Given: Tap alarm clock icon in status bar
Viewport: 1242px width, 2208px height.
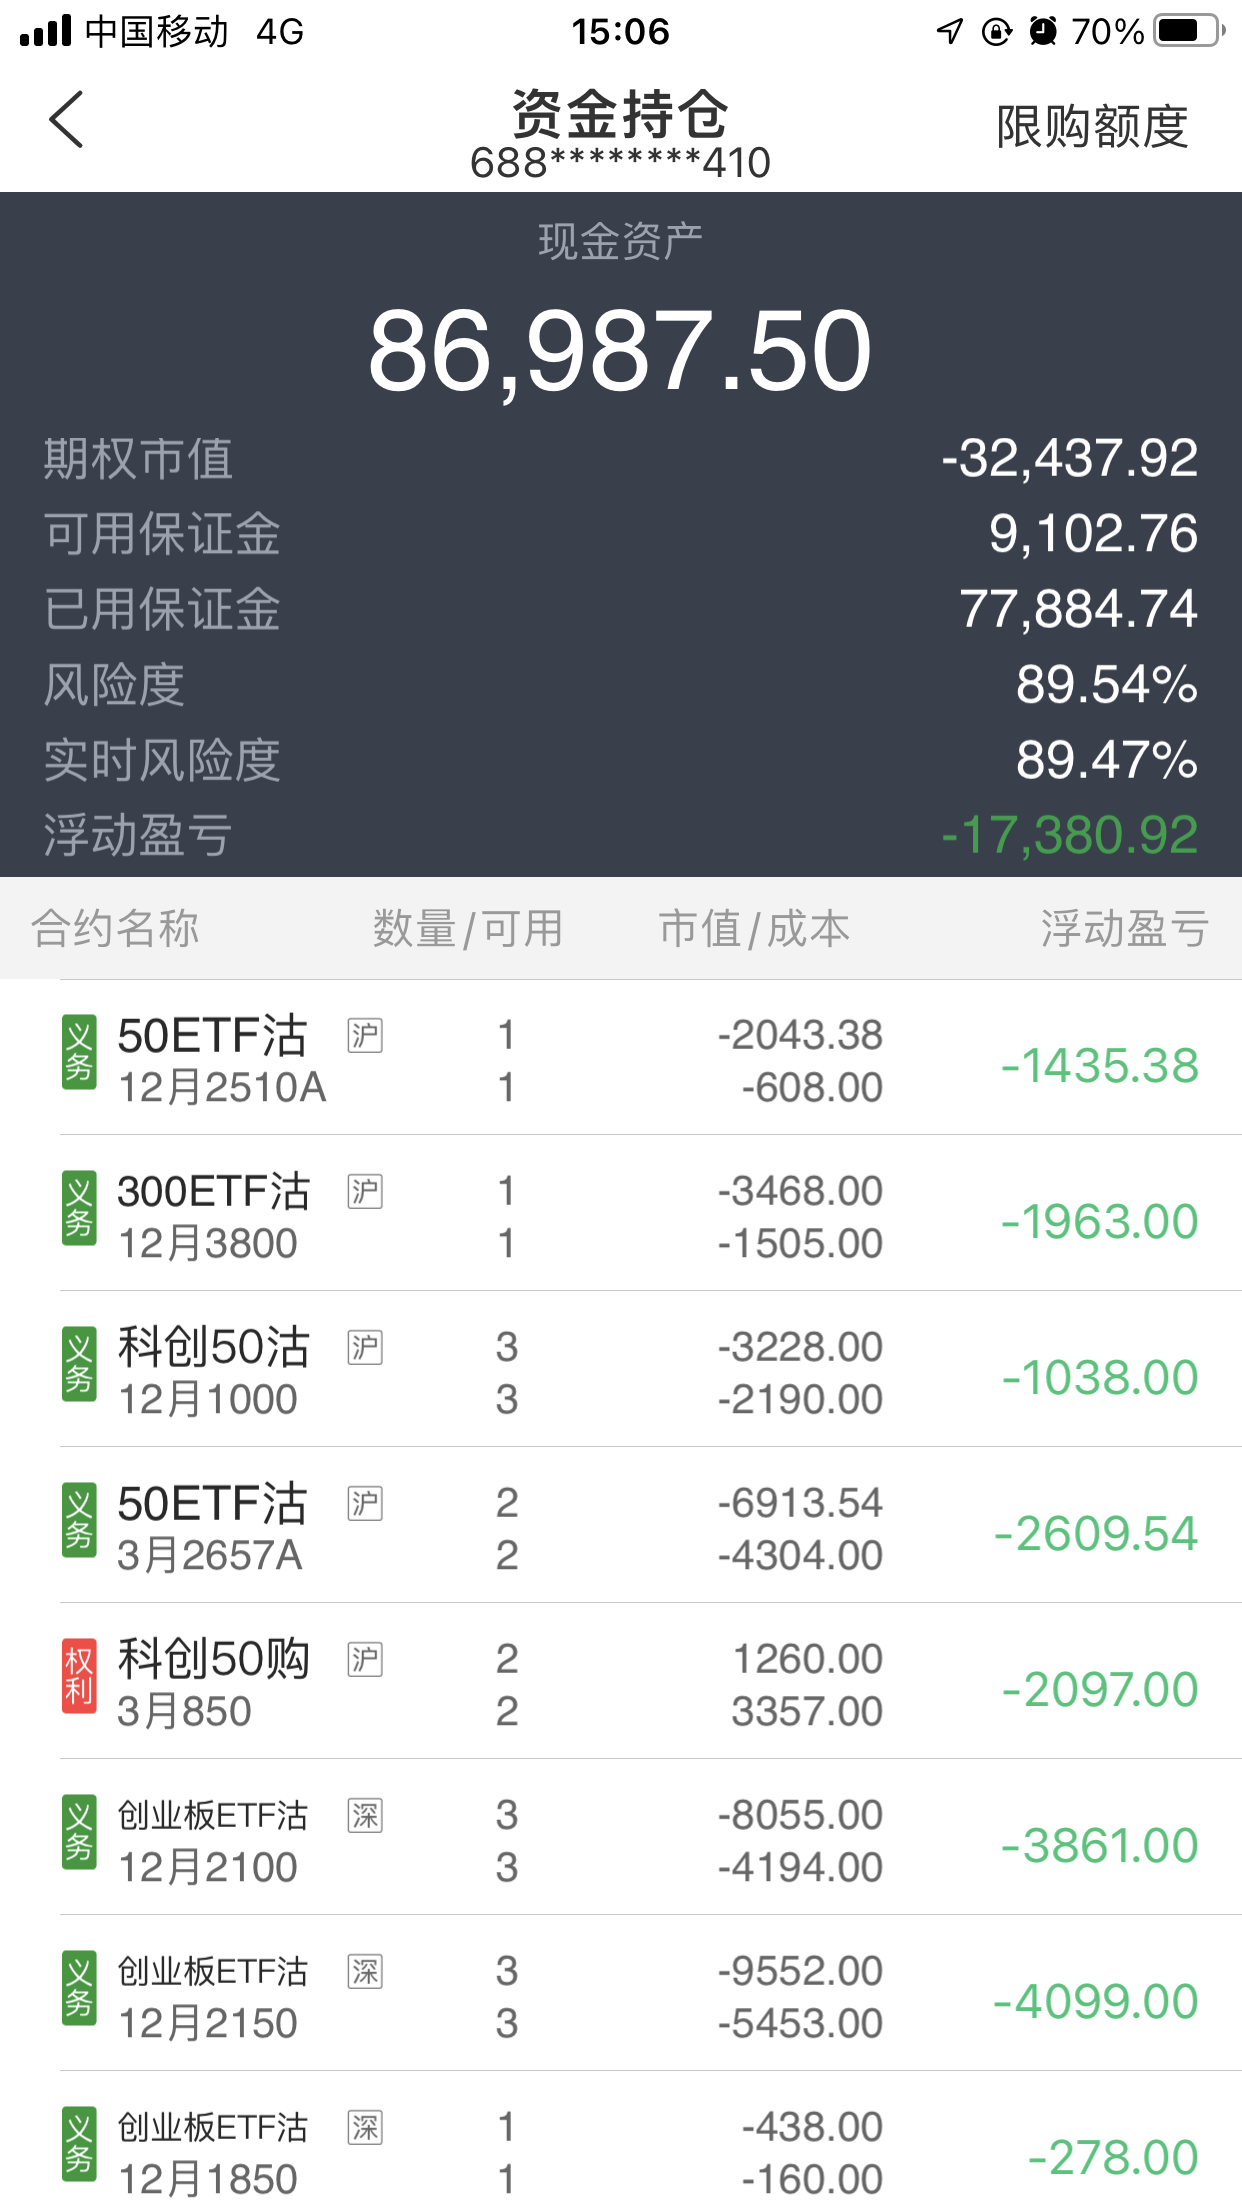Looking at the screenshot, I should coord(1043,31).
